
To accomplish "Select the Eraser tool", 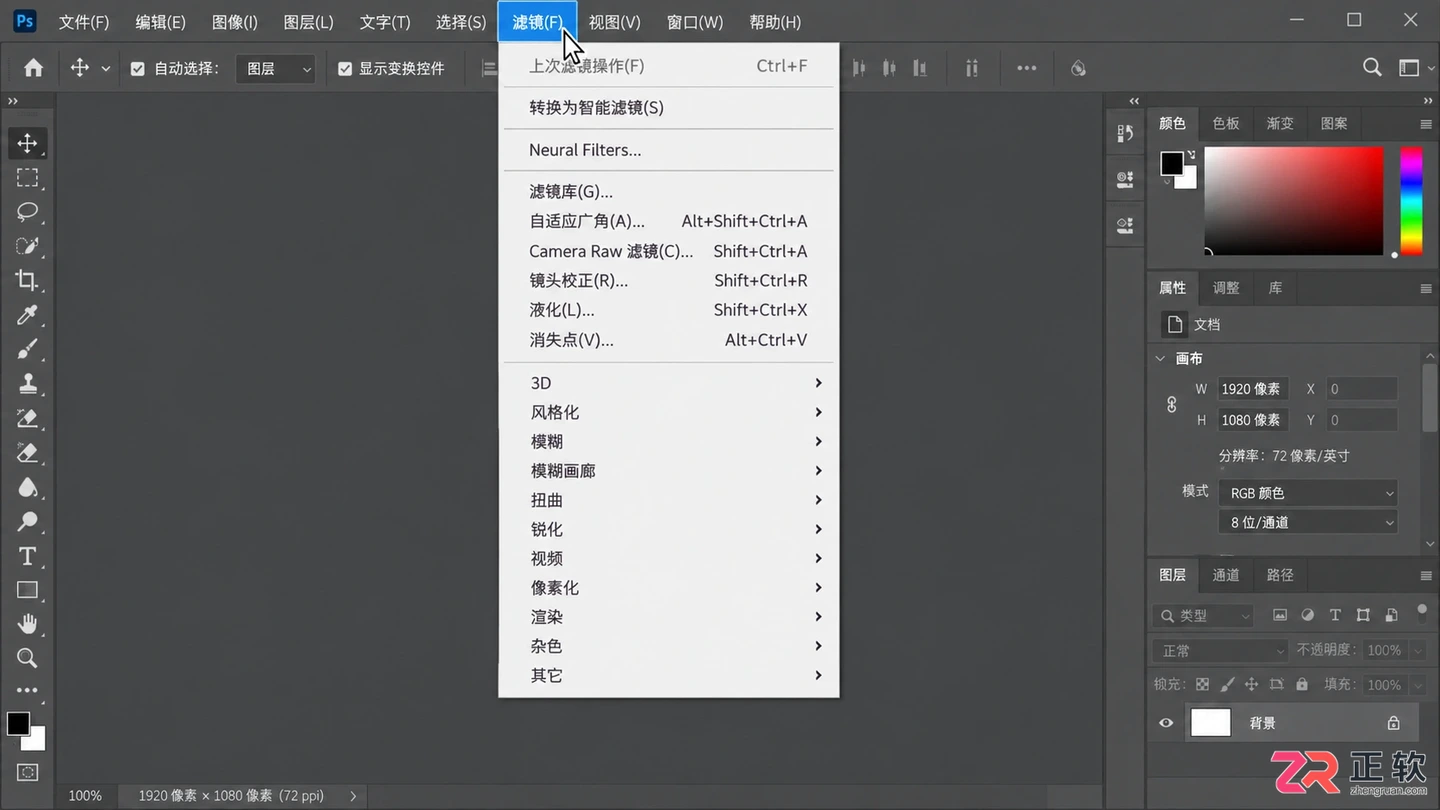I will pos(27,453).
